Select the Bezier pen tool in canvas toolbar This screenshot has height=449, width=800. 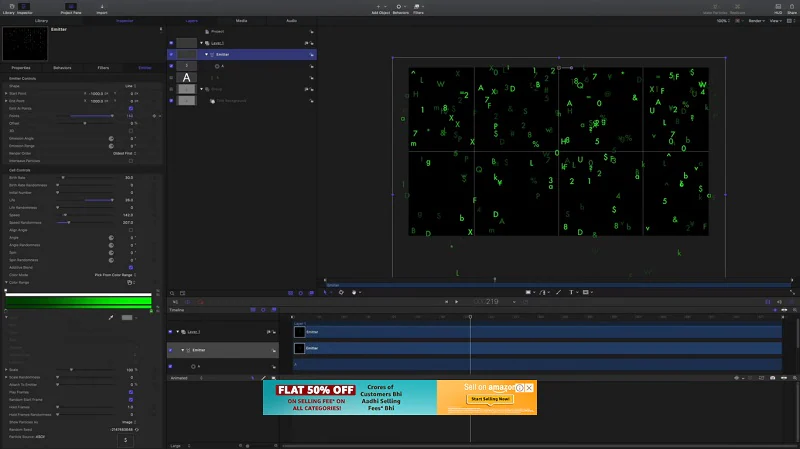point(543,292)
